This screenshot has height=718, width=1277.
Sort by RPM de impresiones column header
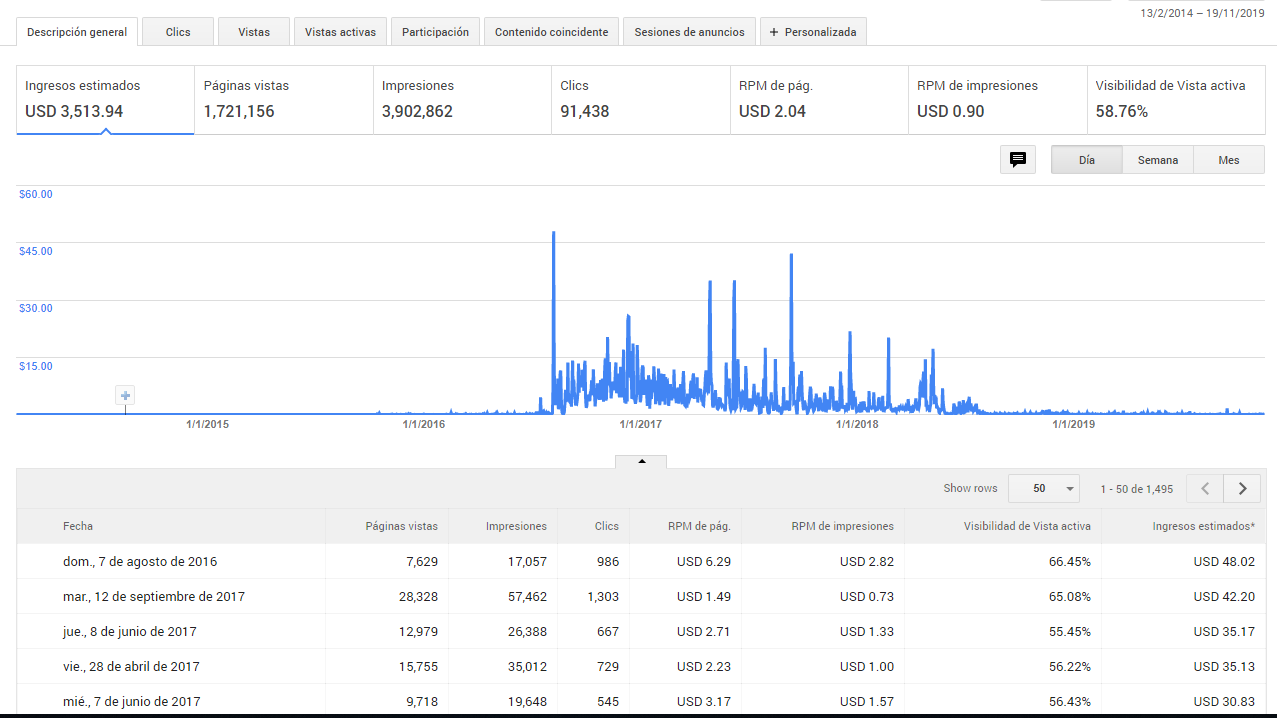coord(842,526)
